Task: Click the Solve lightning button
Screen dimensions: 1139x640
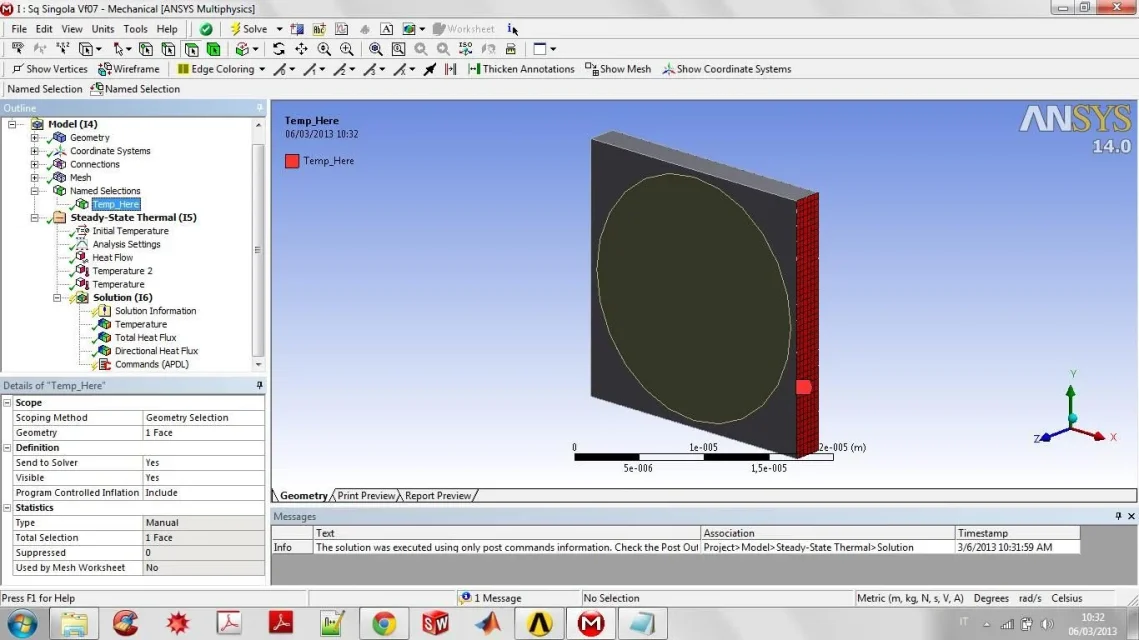Action: tap(248, 29)
